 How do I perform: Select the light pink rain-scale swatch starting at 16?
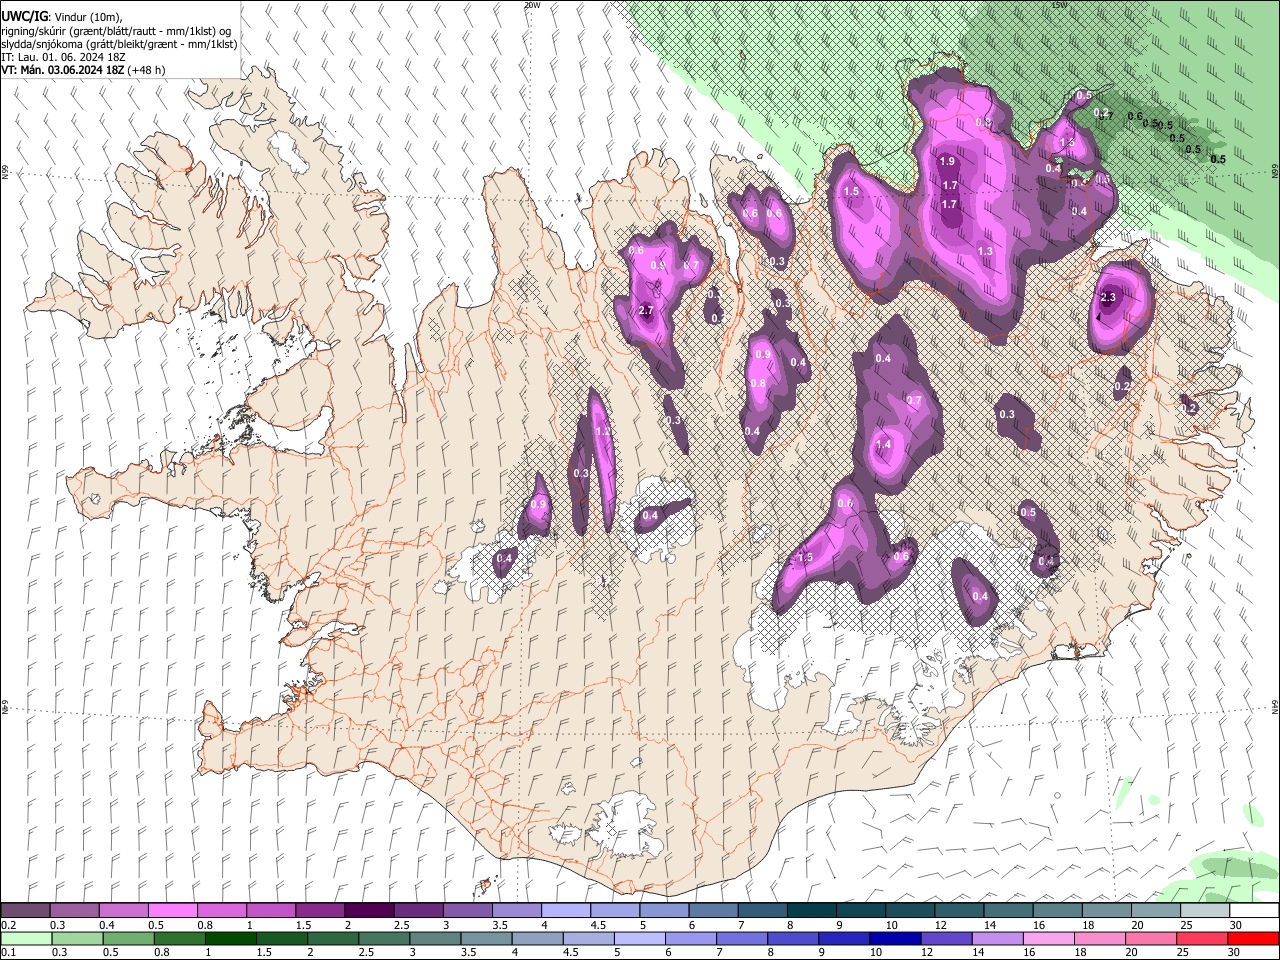coord(1048,939)
